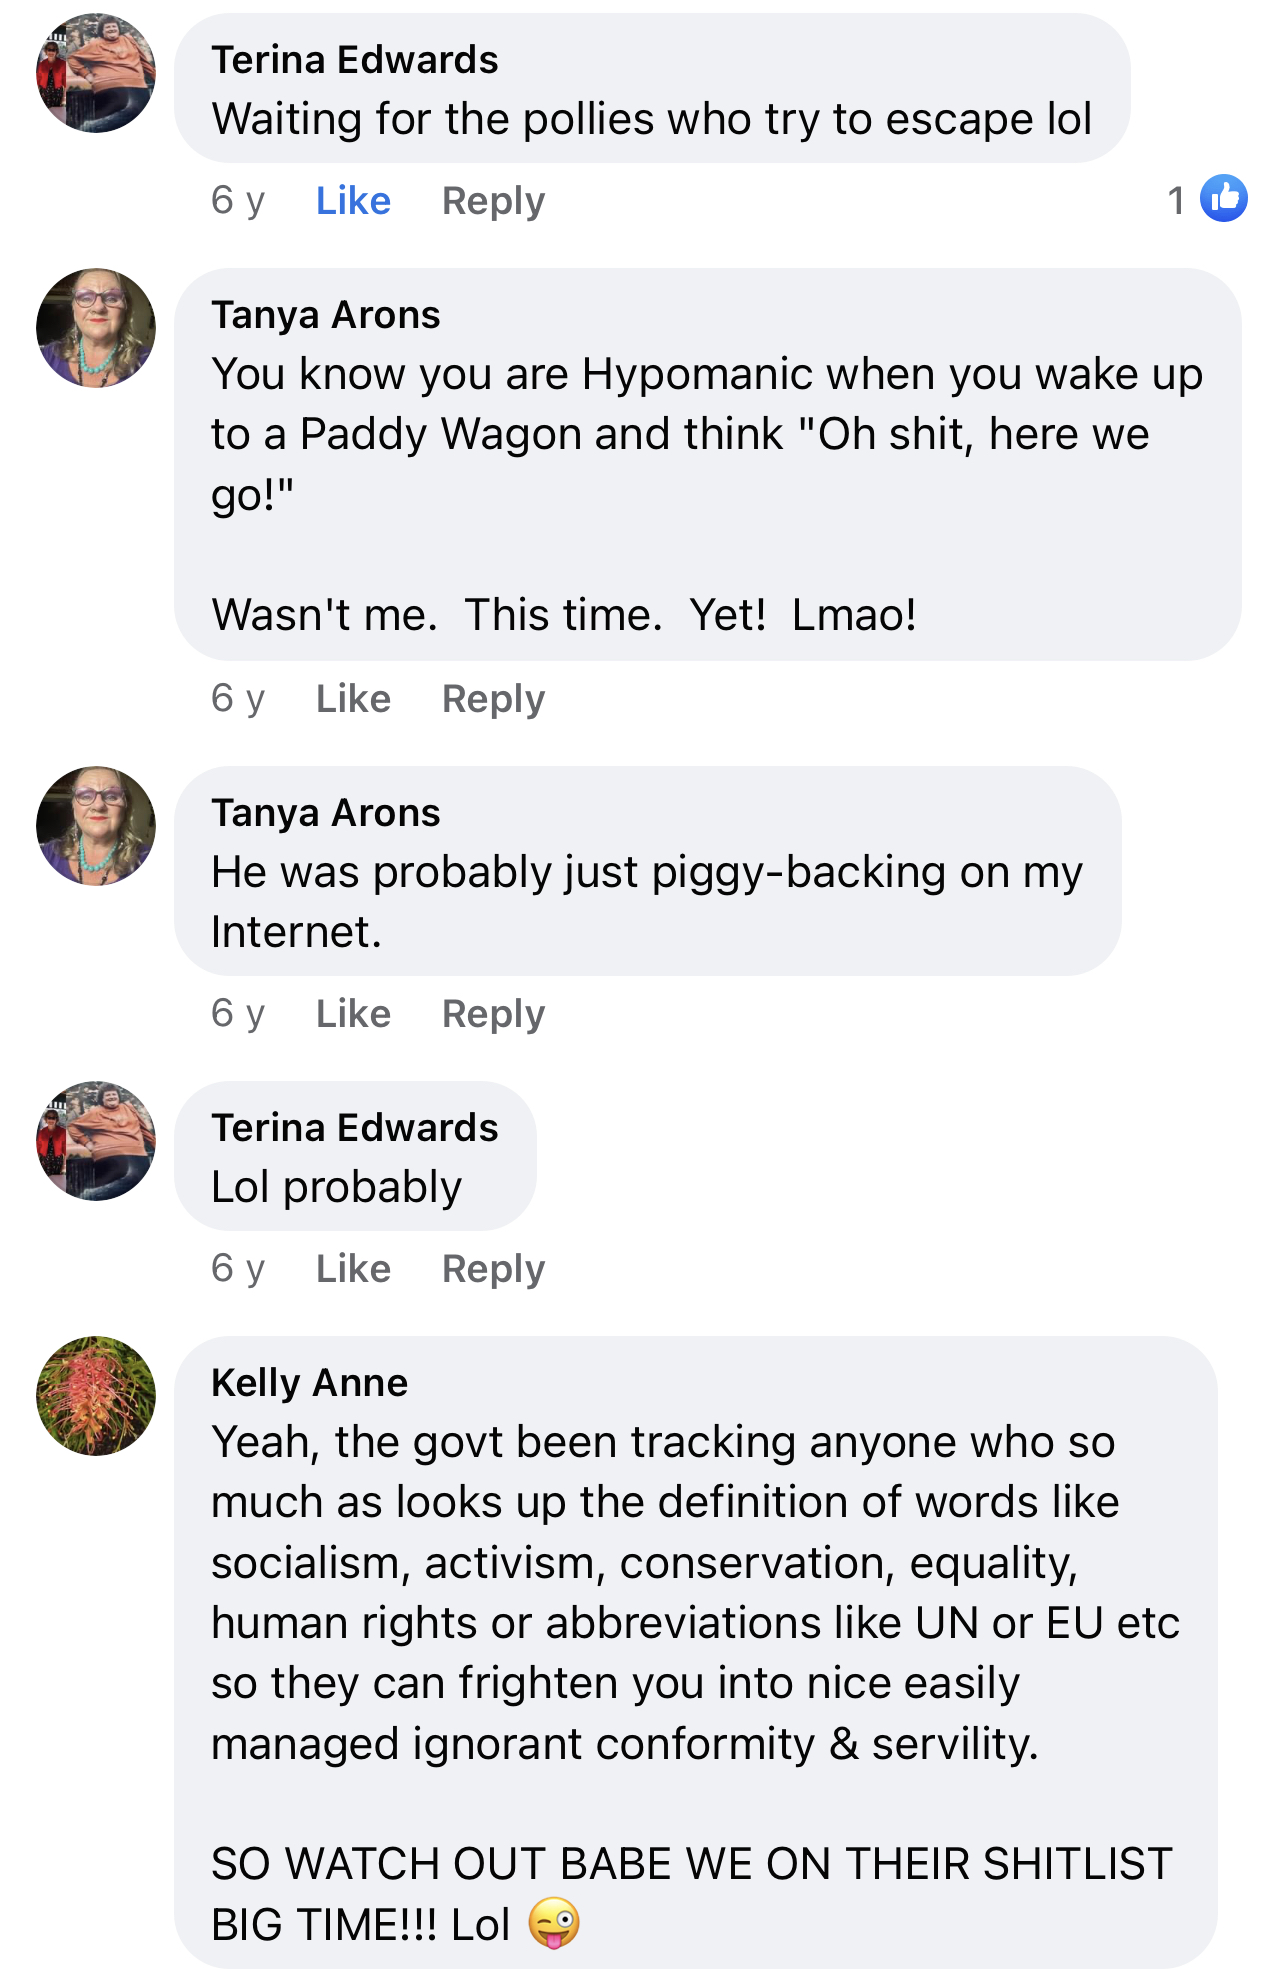This screenshot has height=1971, width=1284.
Task: Click the winking tongue emoji in Kelly Anne's comment
Action: click(554, 1923)
